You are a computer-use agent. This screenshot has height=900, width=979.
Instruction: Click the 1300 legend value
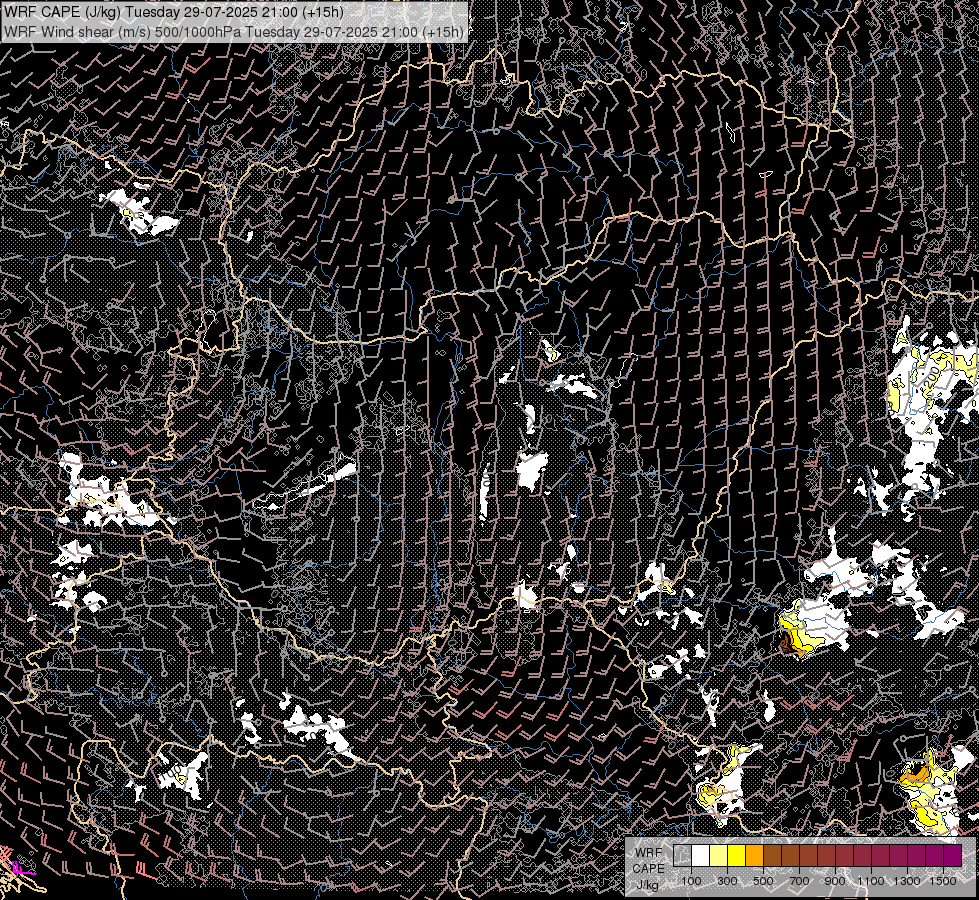(907, 881)
